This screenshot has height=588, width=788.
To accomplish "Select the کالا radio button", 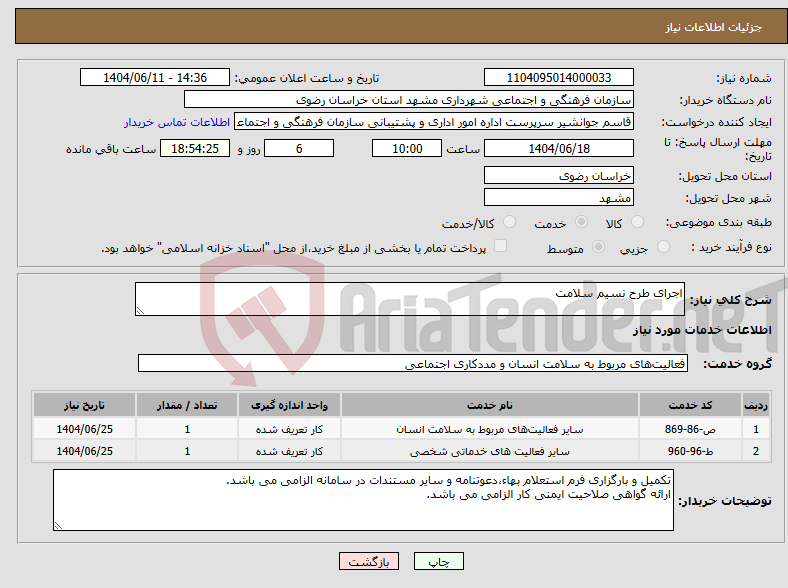I will (x=637, y=222).
